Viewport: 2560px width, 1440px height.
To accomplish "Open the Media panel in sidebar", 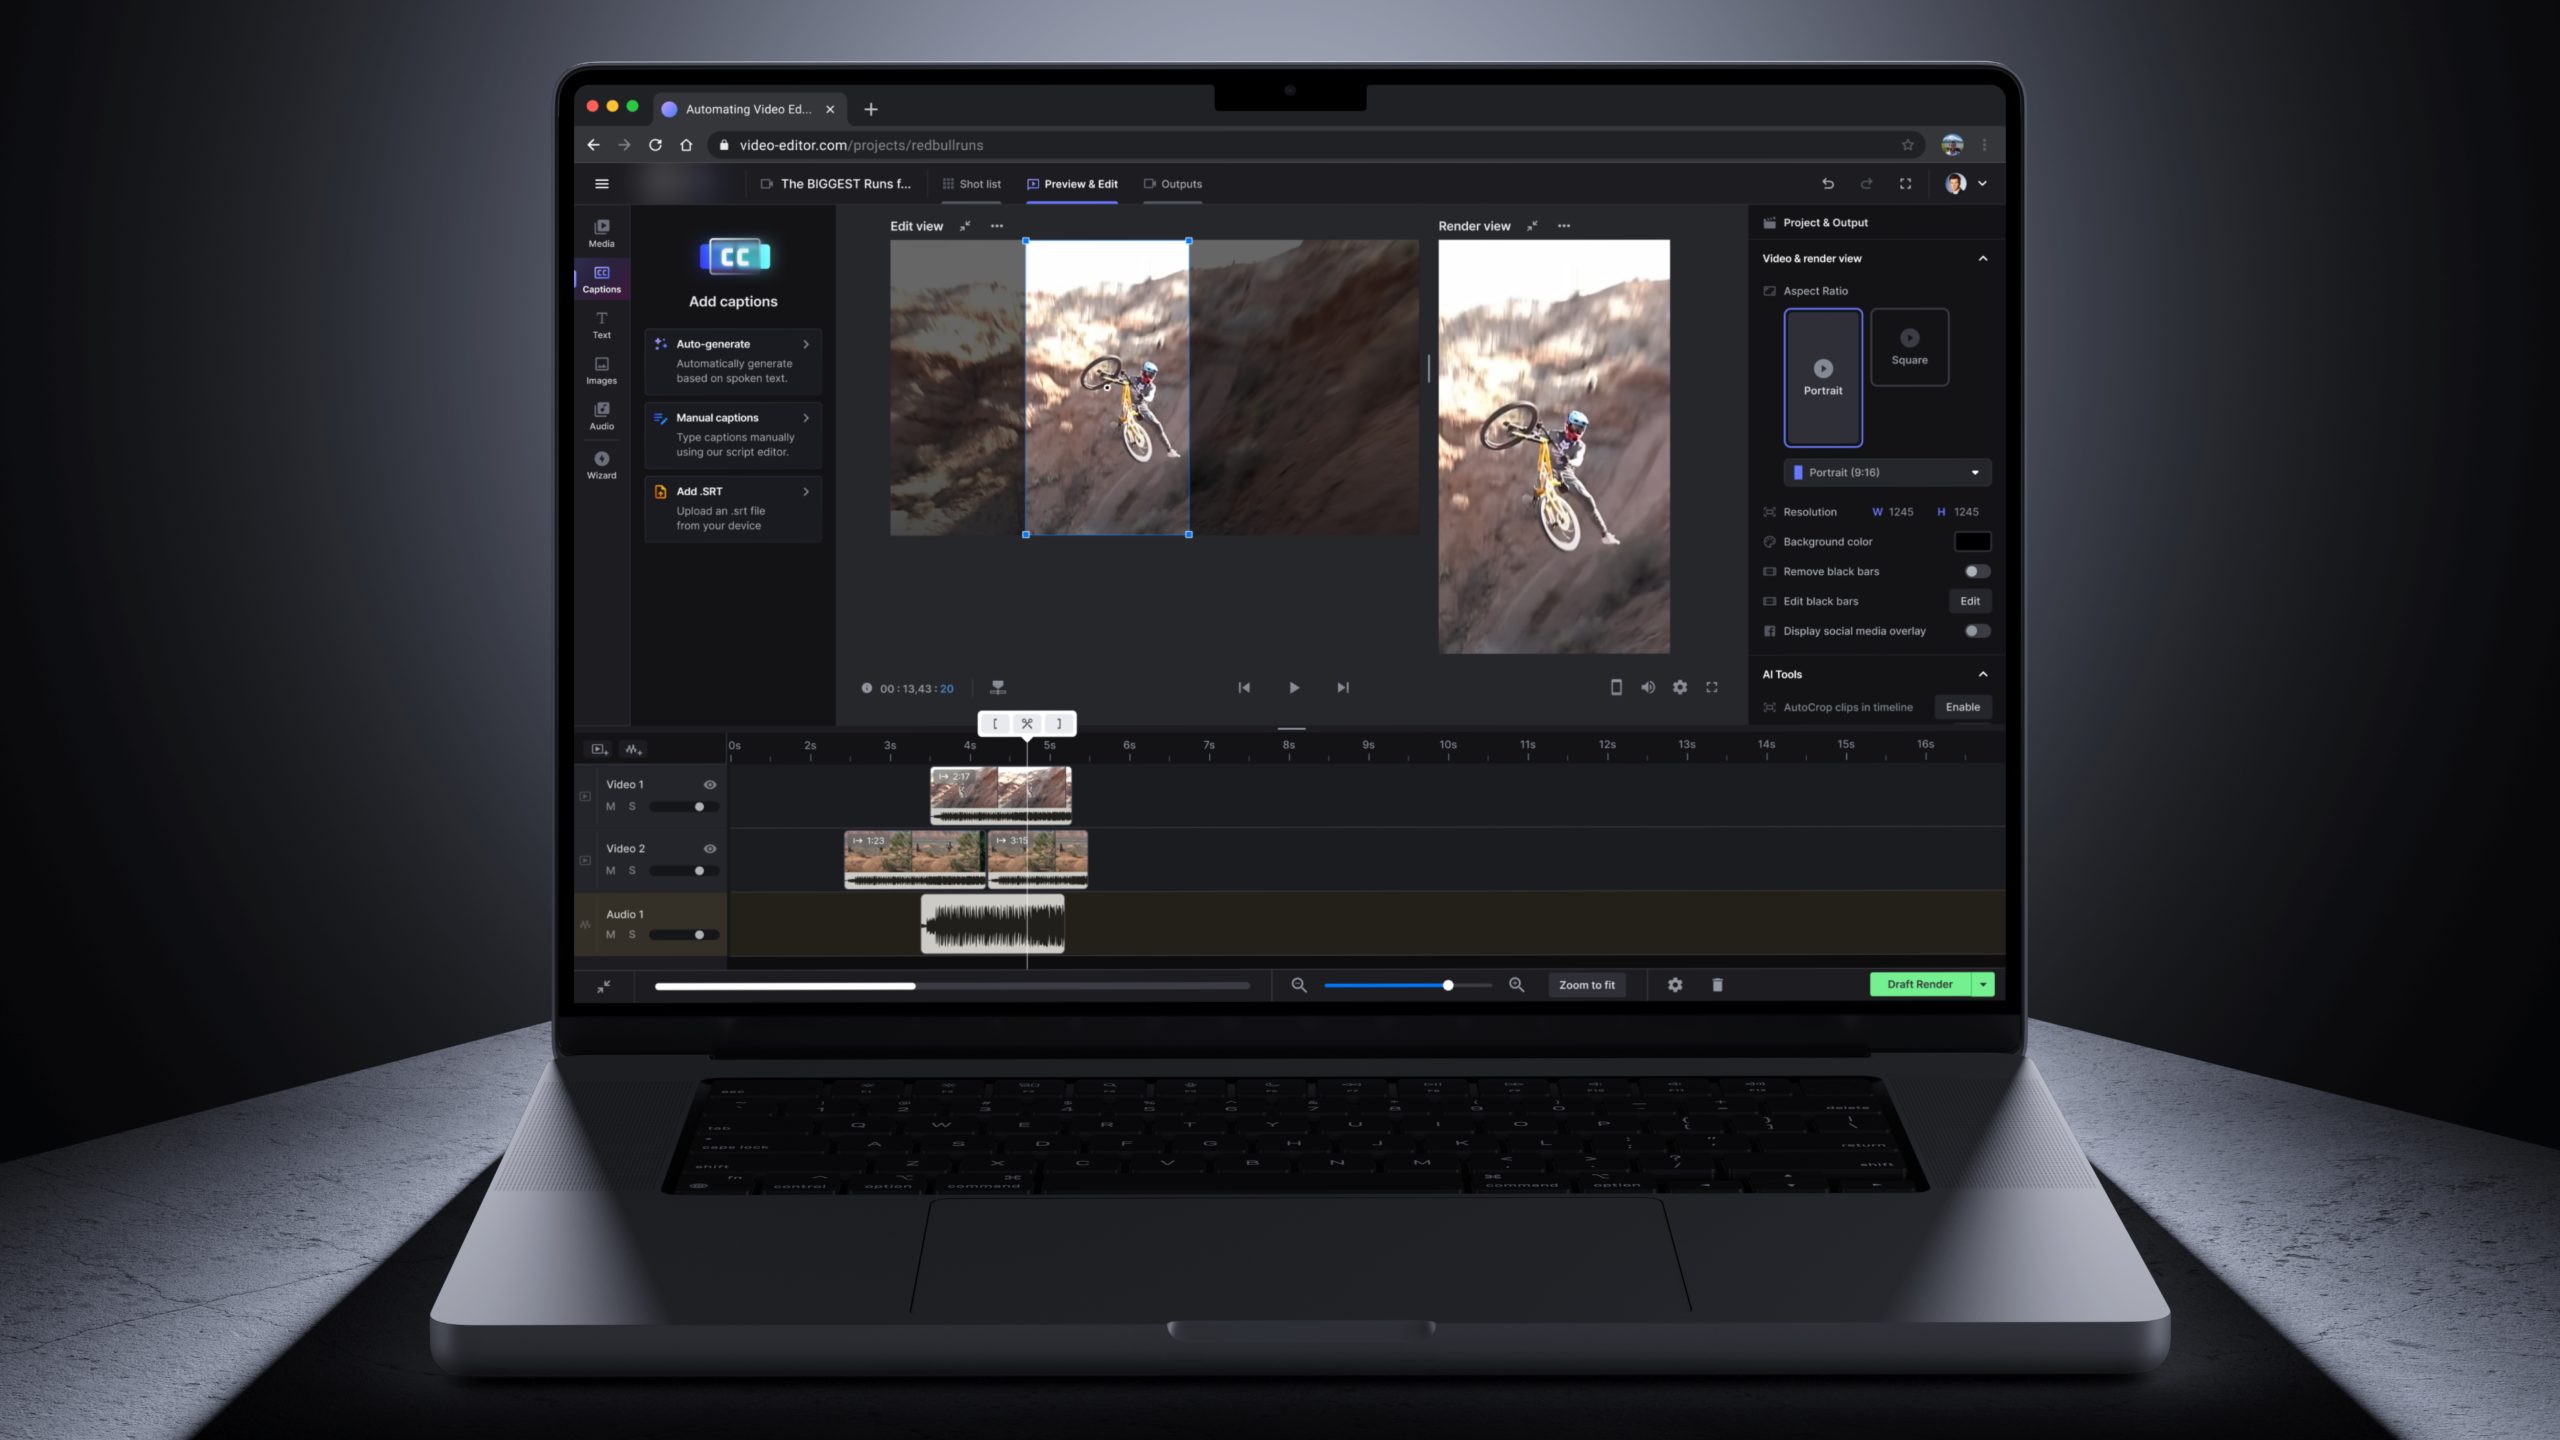I will tap(601, 232).
